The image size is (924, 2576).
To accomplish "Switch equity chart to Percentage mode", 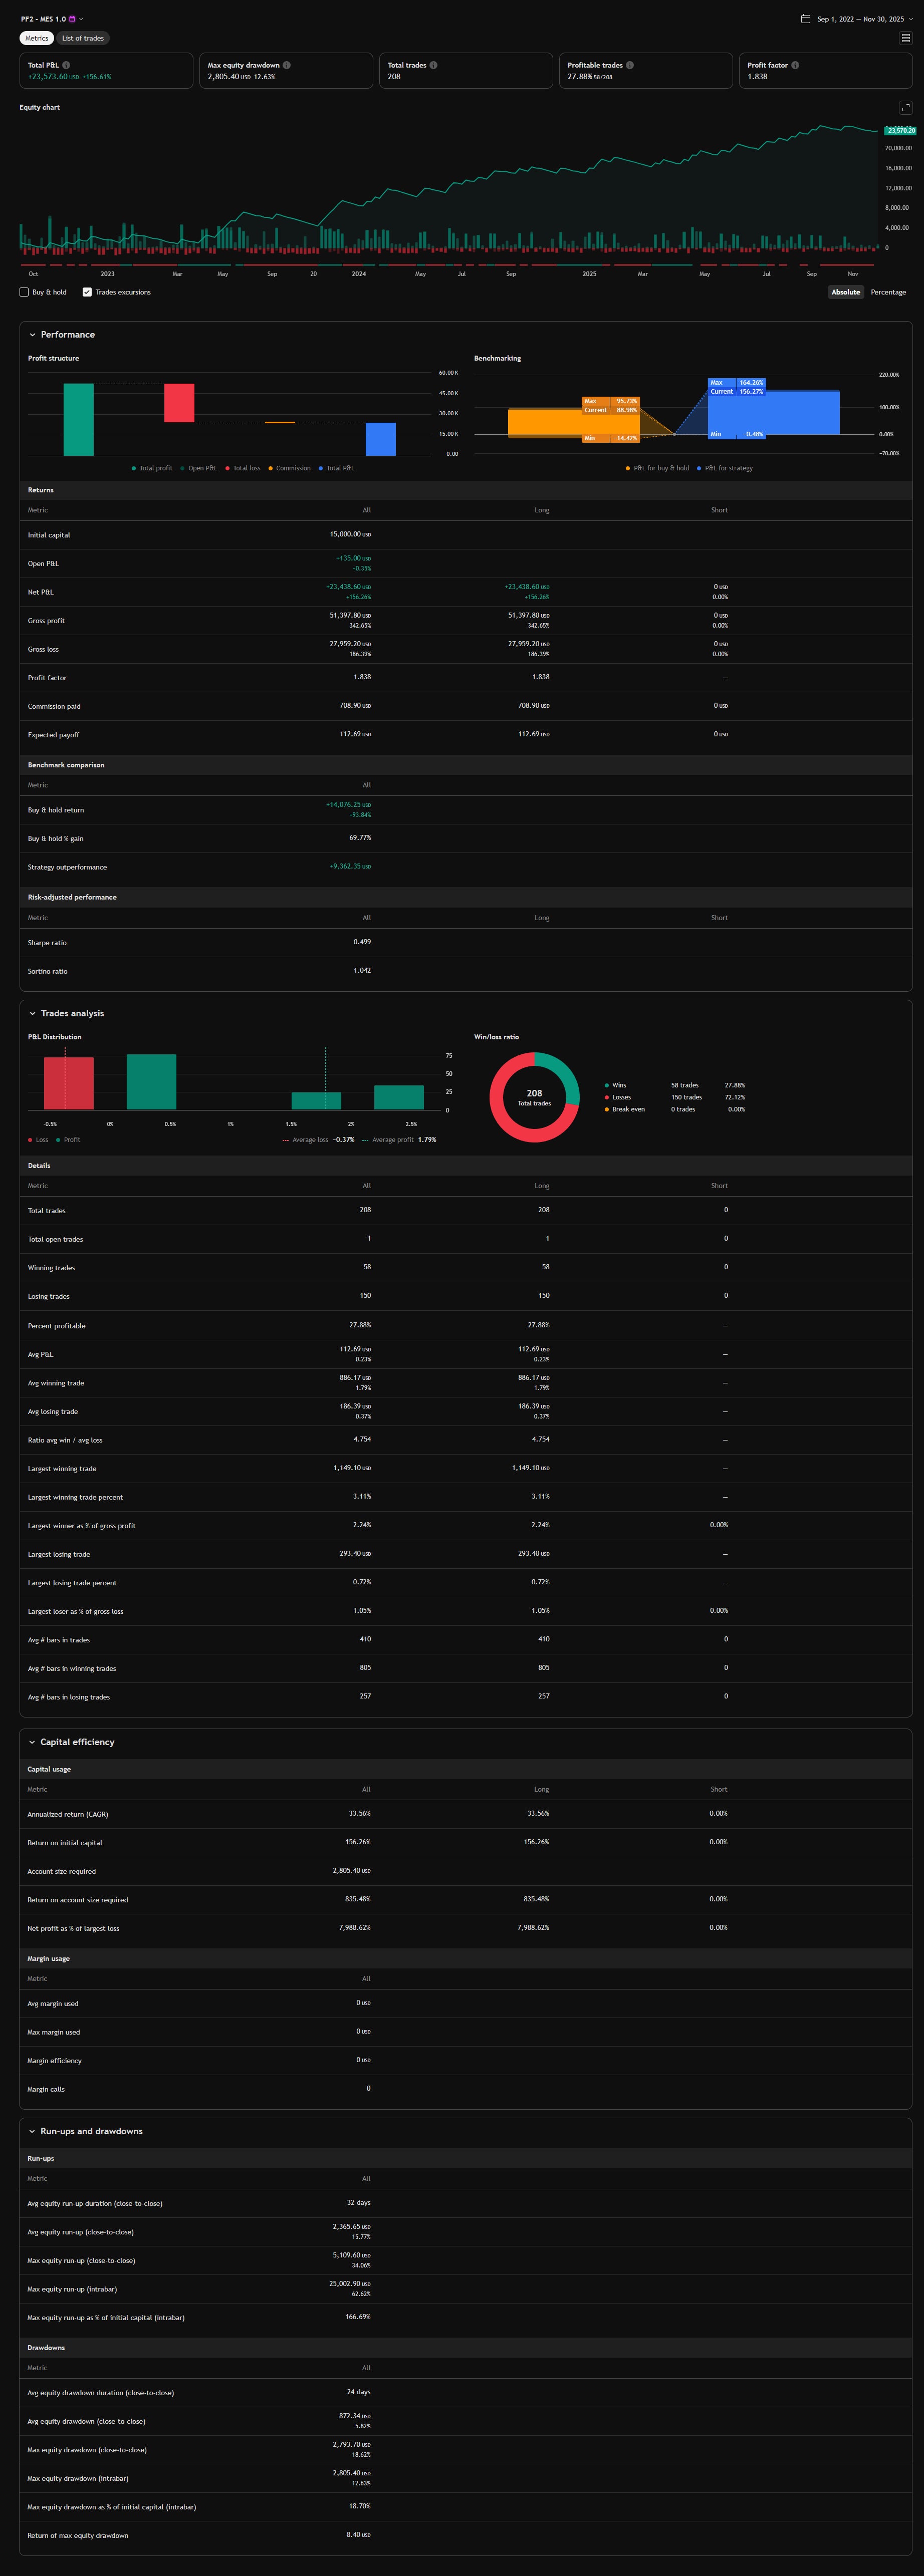I will 888,292.
